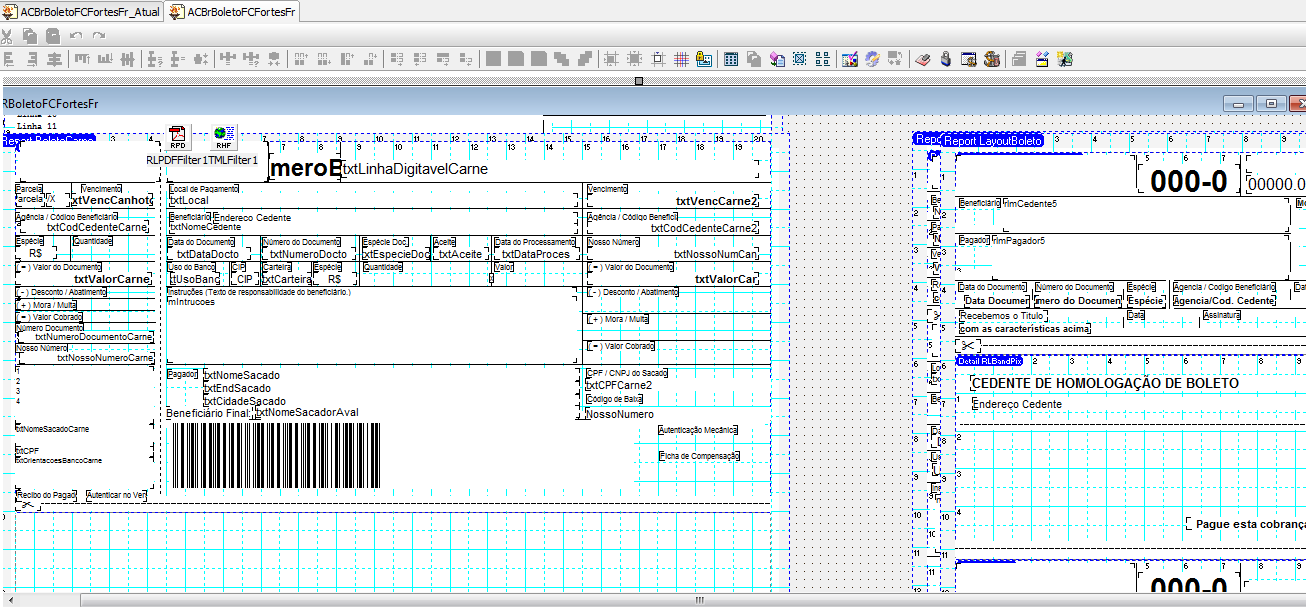Select the Align Tops tool
Image resolution: width=1306 pixels, height=607 pixels.
pyautogui.click(x=83, y=59)
